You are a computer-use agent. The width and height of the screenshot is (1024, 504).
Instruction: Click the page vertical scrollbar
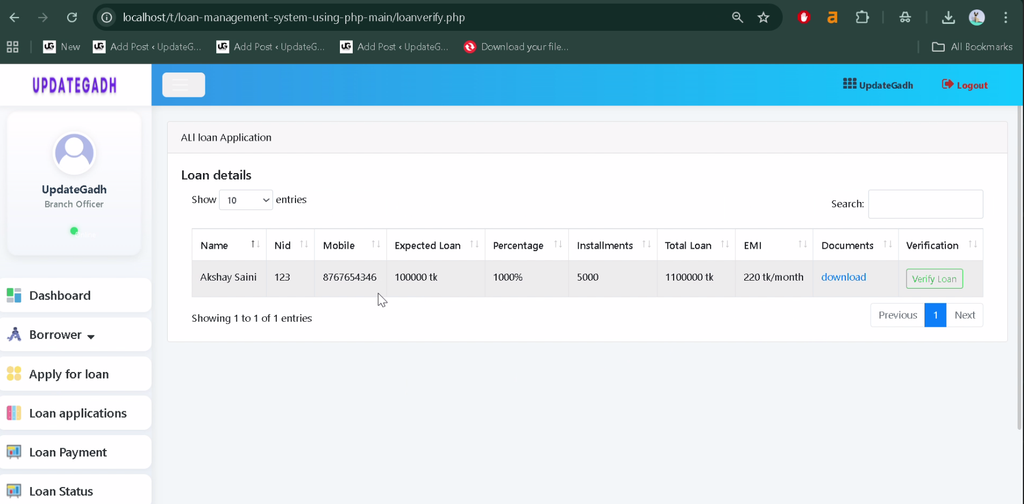tap(1019, 268)
